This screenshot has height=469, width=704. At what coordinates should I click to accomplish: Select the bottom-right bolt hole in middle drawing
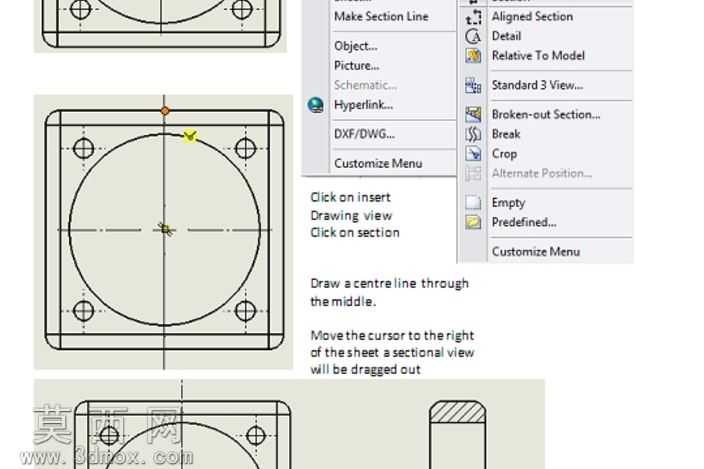pos(245,311)
